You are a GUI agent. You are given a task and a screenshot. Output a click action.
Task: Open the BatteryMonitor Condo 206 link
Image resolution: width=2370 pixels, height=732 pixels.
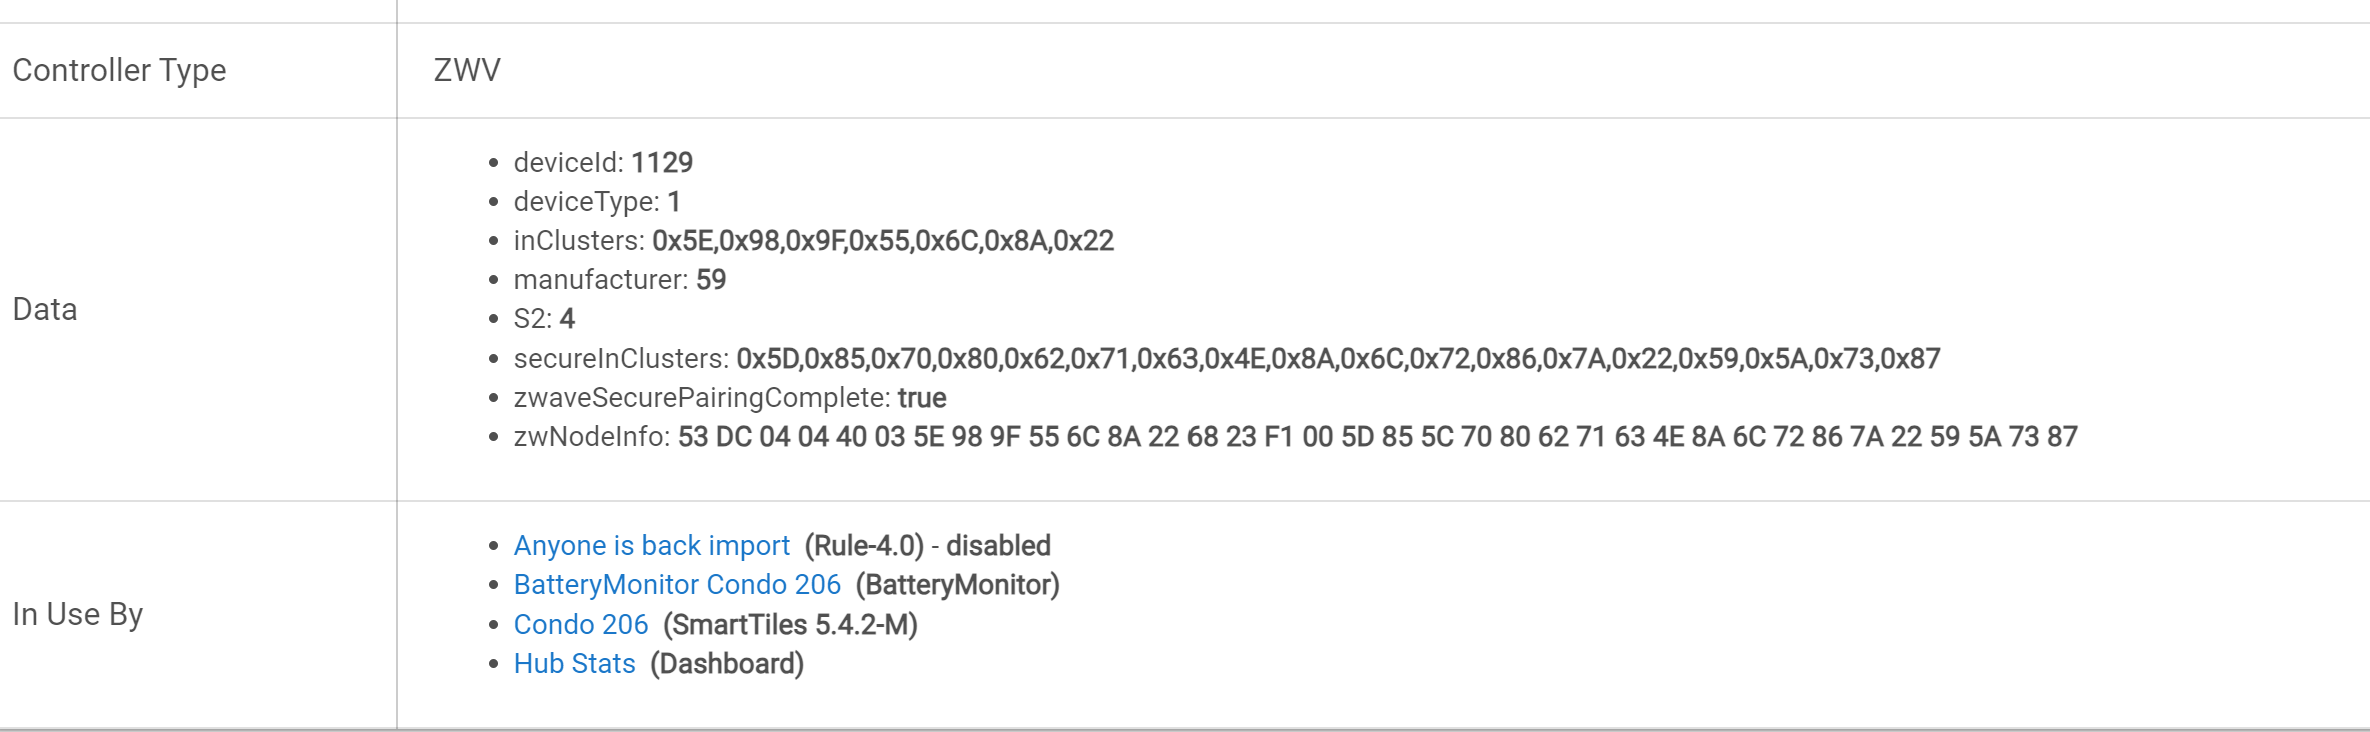point(677,585)
